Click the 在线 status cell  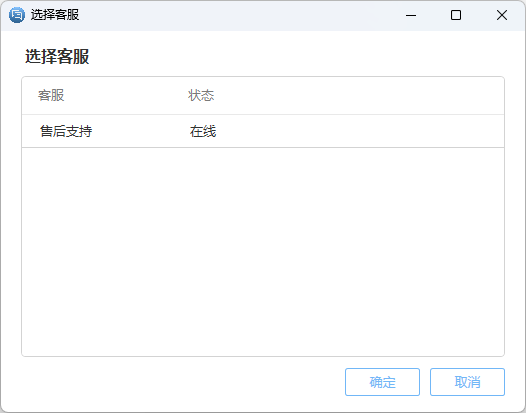[203, 131]
